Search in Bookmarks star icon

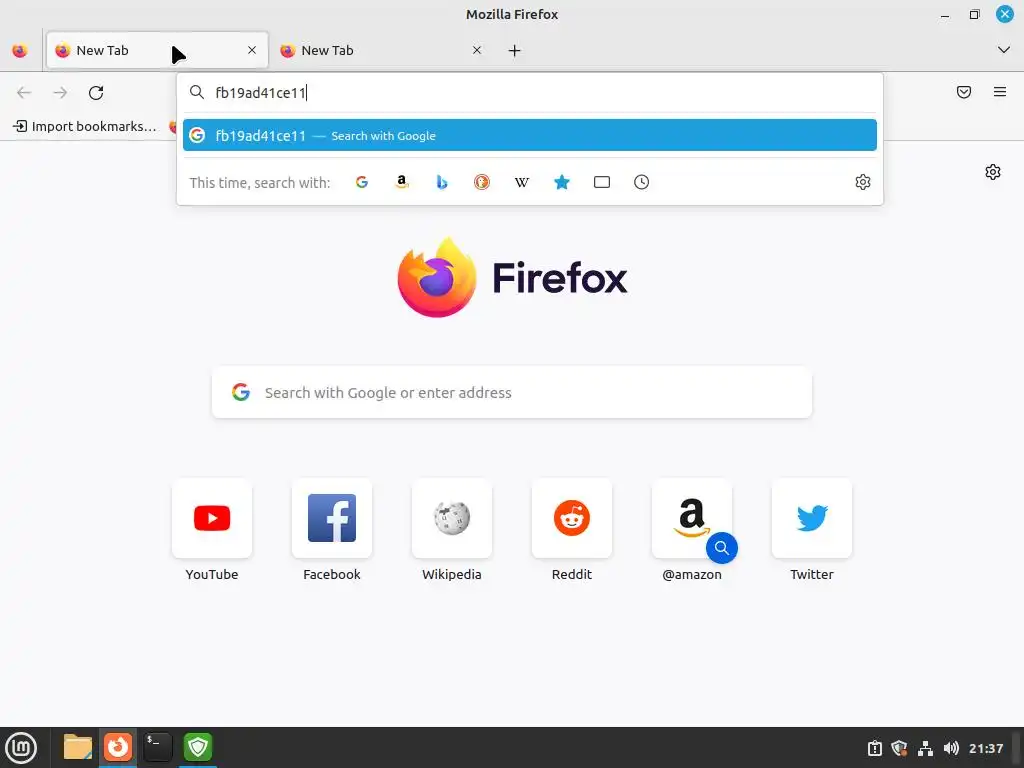[562, 182]
